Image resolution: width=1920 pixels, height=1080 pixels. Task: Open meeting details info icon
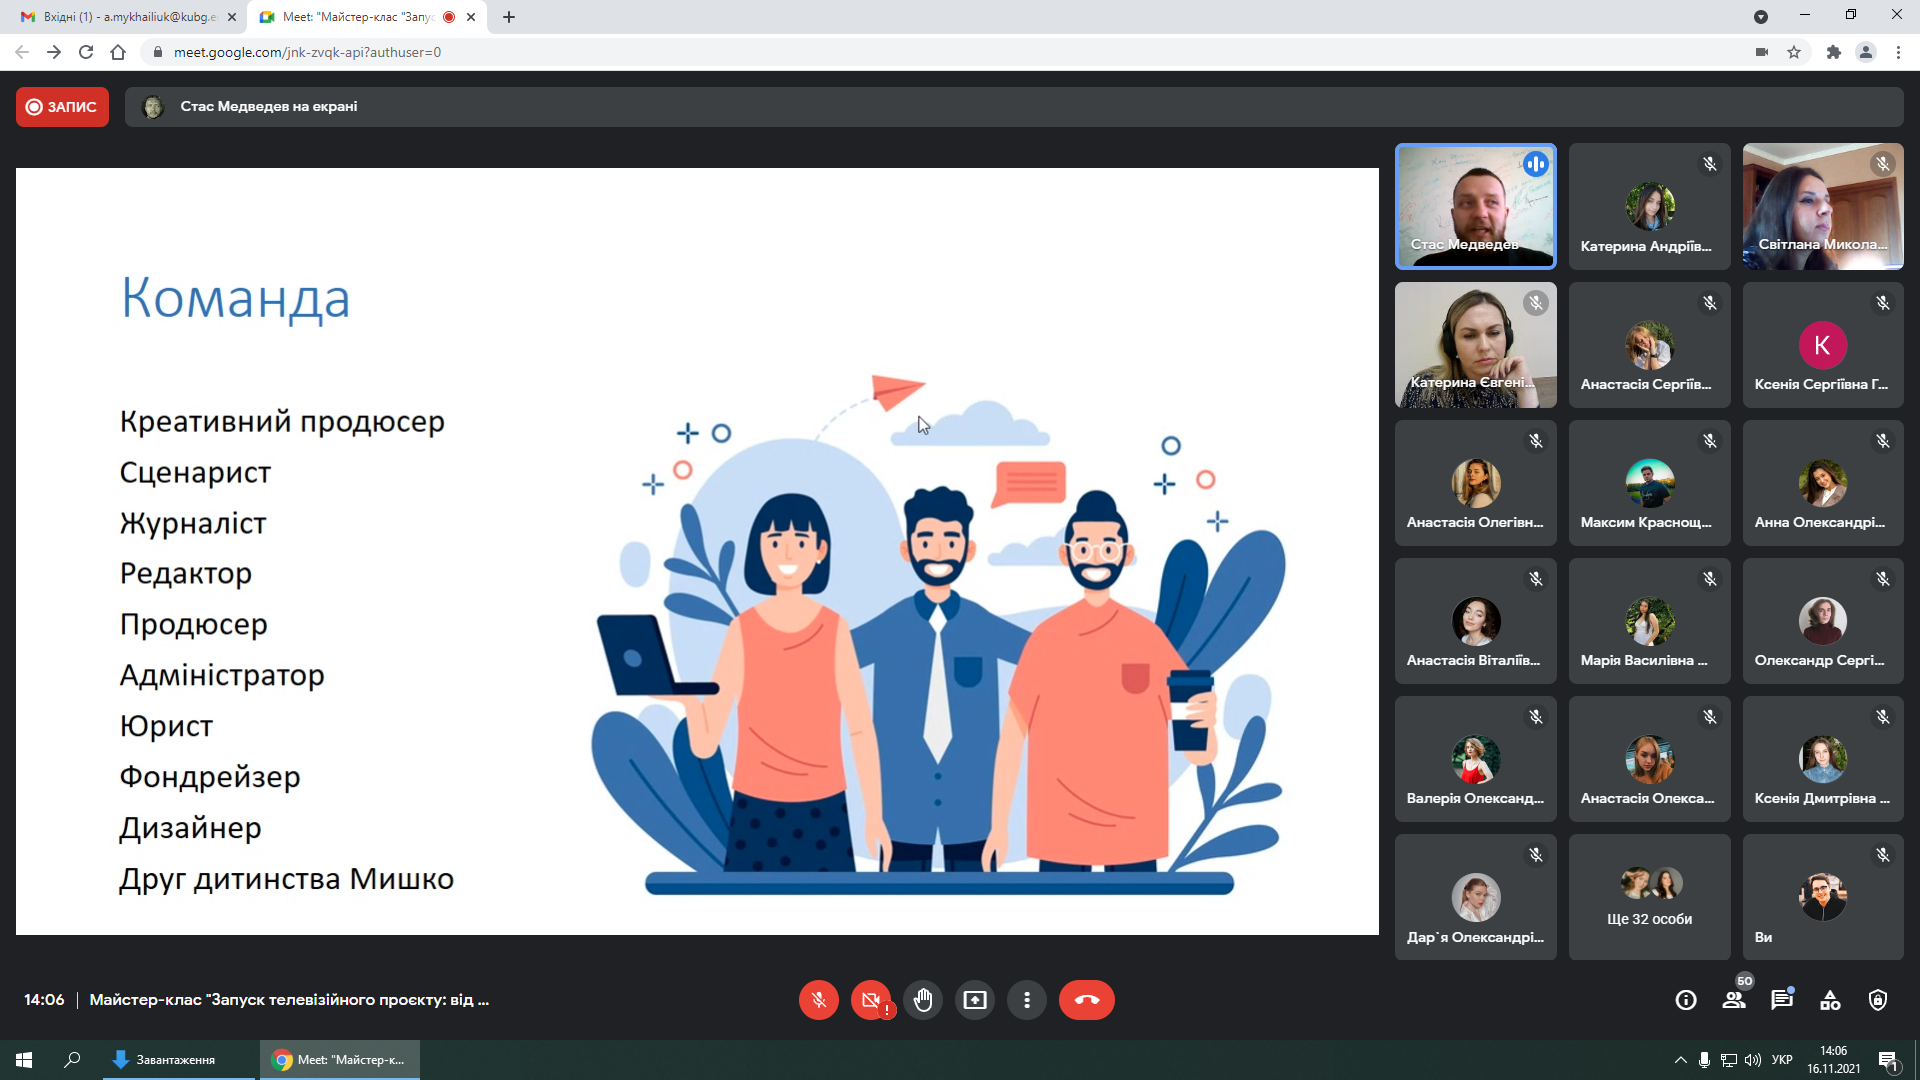click(x=1686, y=1000)
